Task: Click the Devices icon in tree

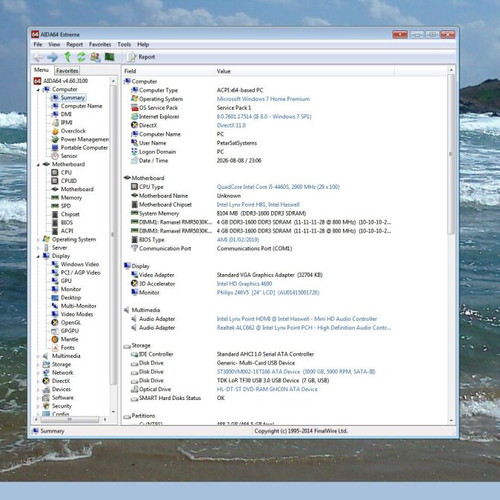Action: point(46,389)
